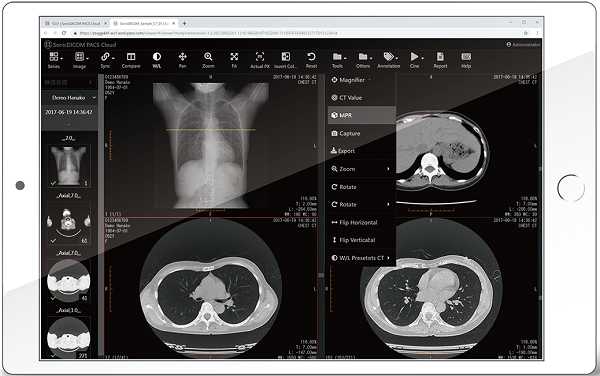Viewport: 600px width, 376px height.
Task: Select MPR in the Tools menu
Action: (362, 115)
